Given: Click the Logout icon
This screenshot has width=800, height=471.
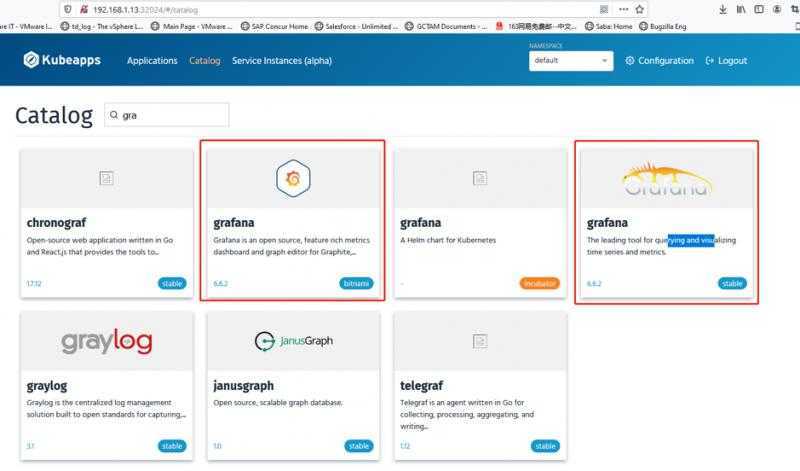Looking at the screenshot, I should (709, 60).
